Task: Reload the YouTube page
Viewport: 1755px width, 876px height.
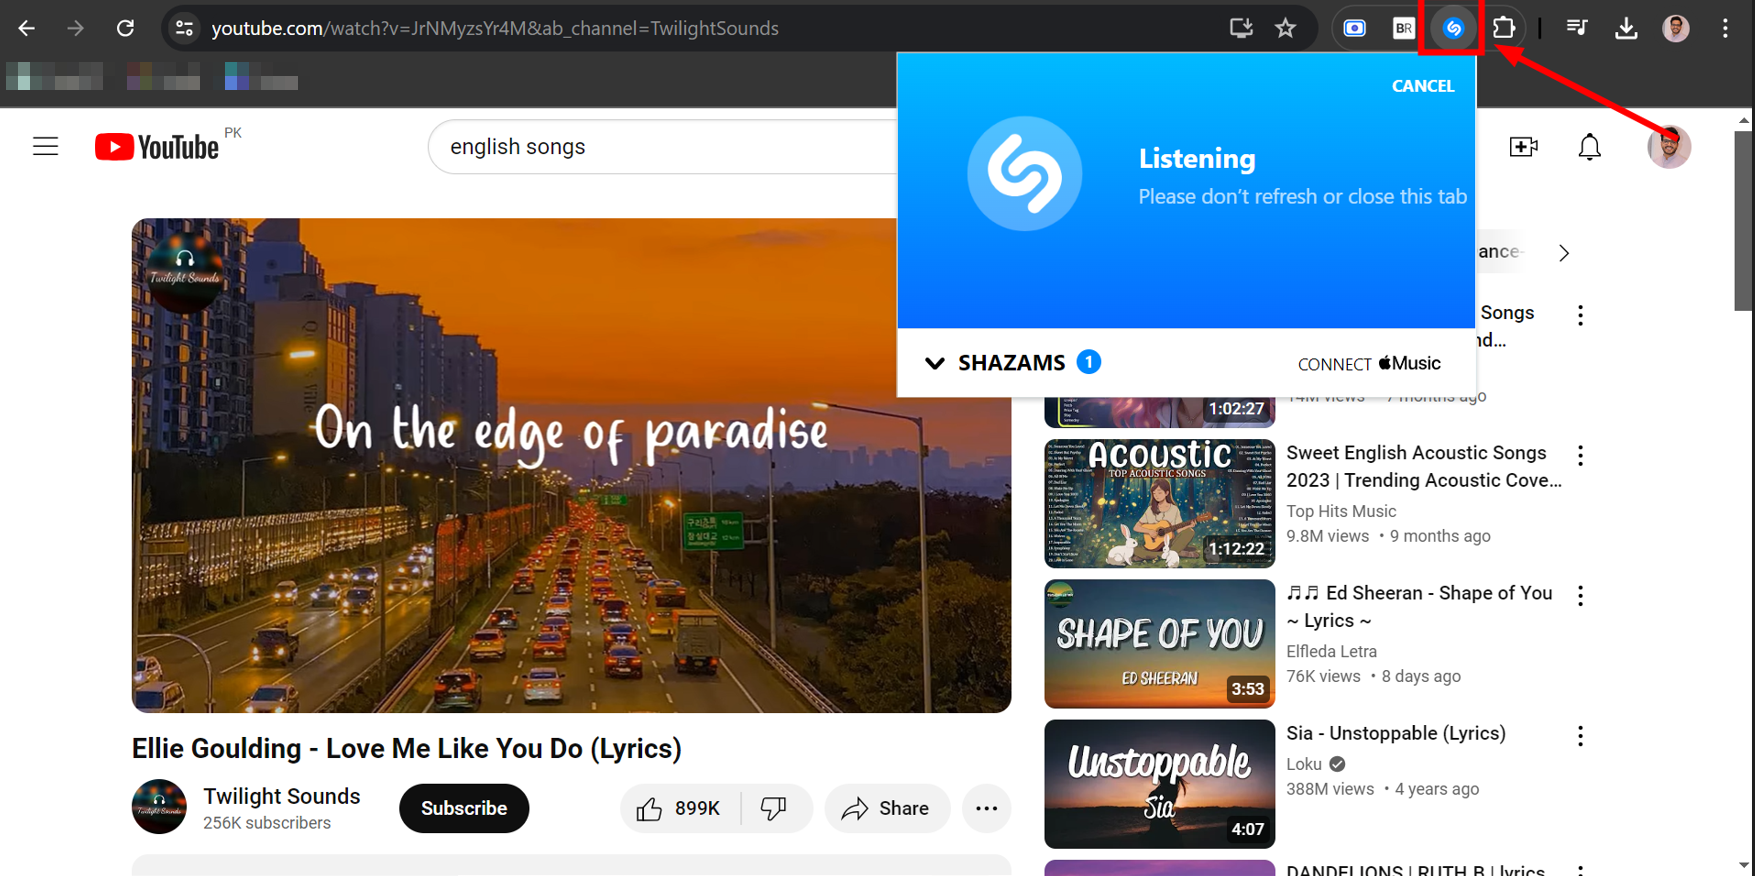Action: point(125,28)
